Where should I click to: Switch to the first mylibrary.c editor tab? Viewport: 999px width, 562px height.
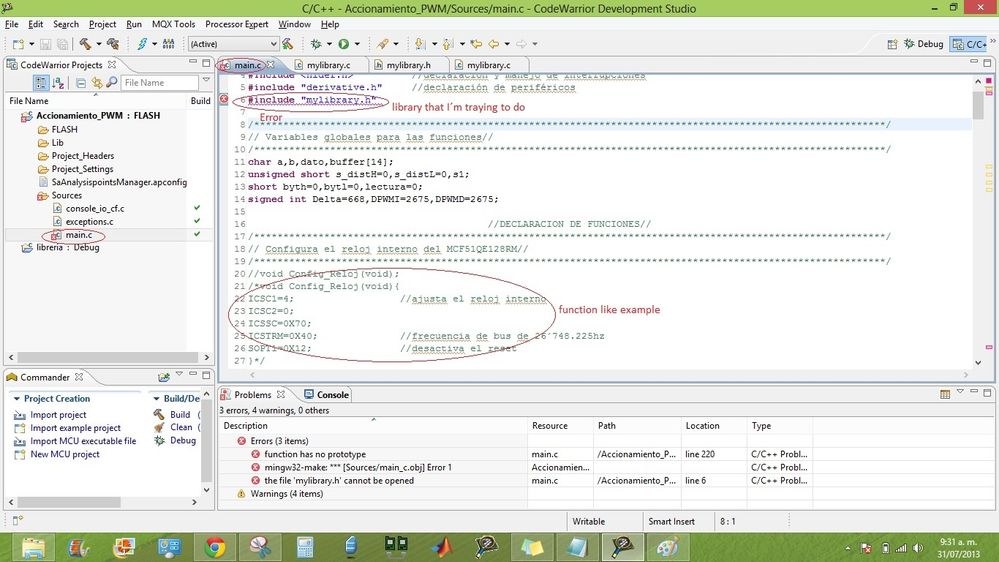(328, 65)
